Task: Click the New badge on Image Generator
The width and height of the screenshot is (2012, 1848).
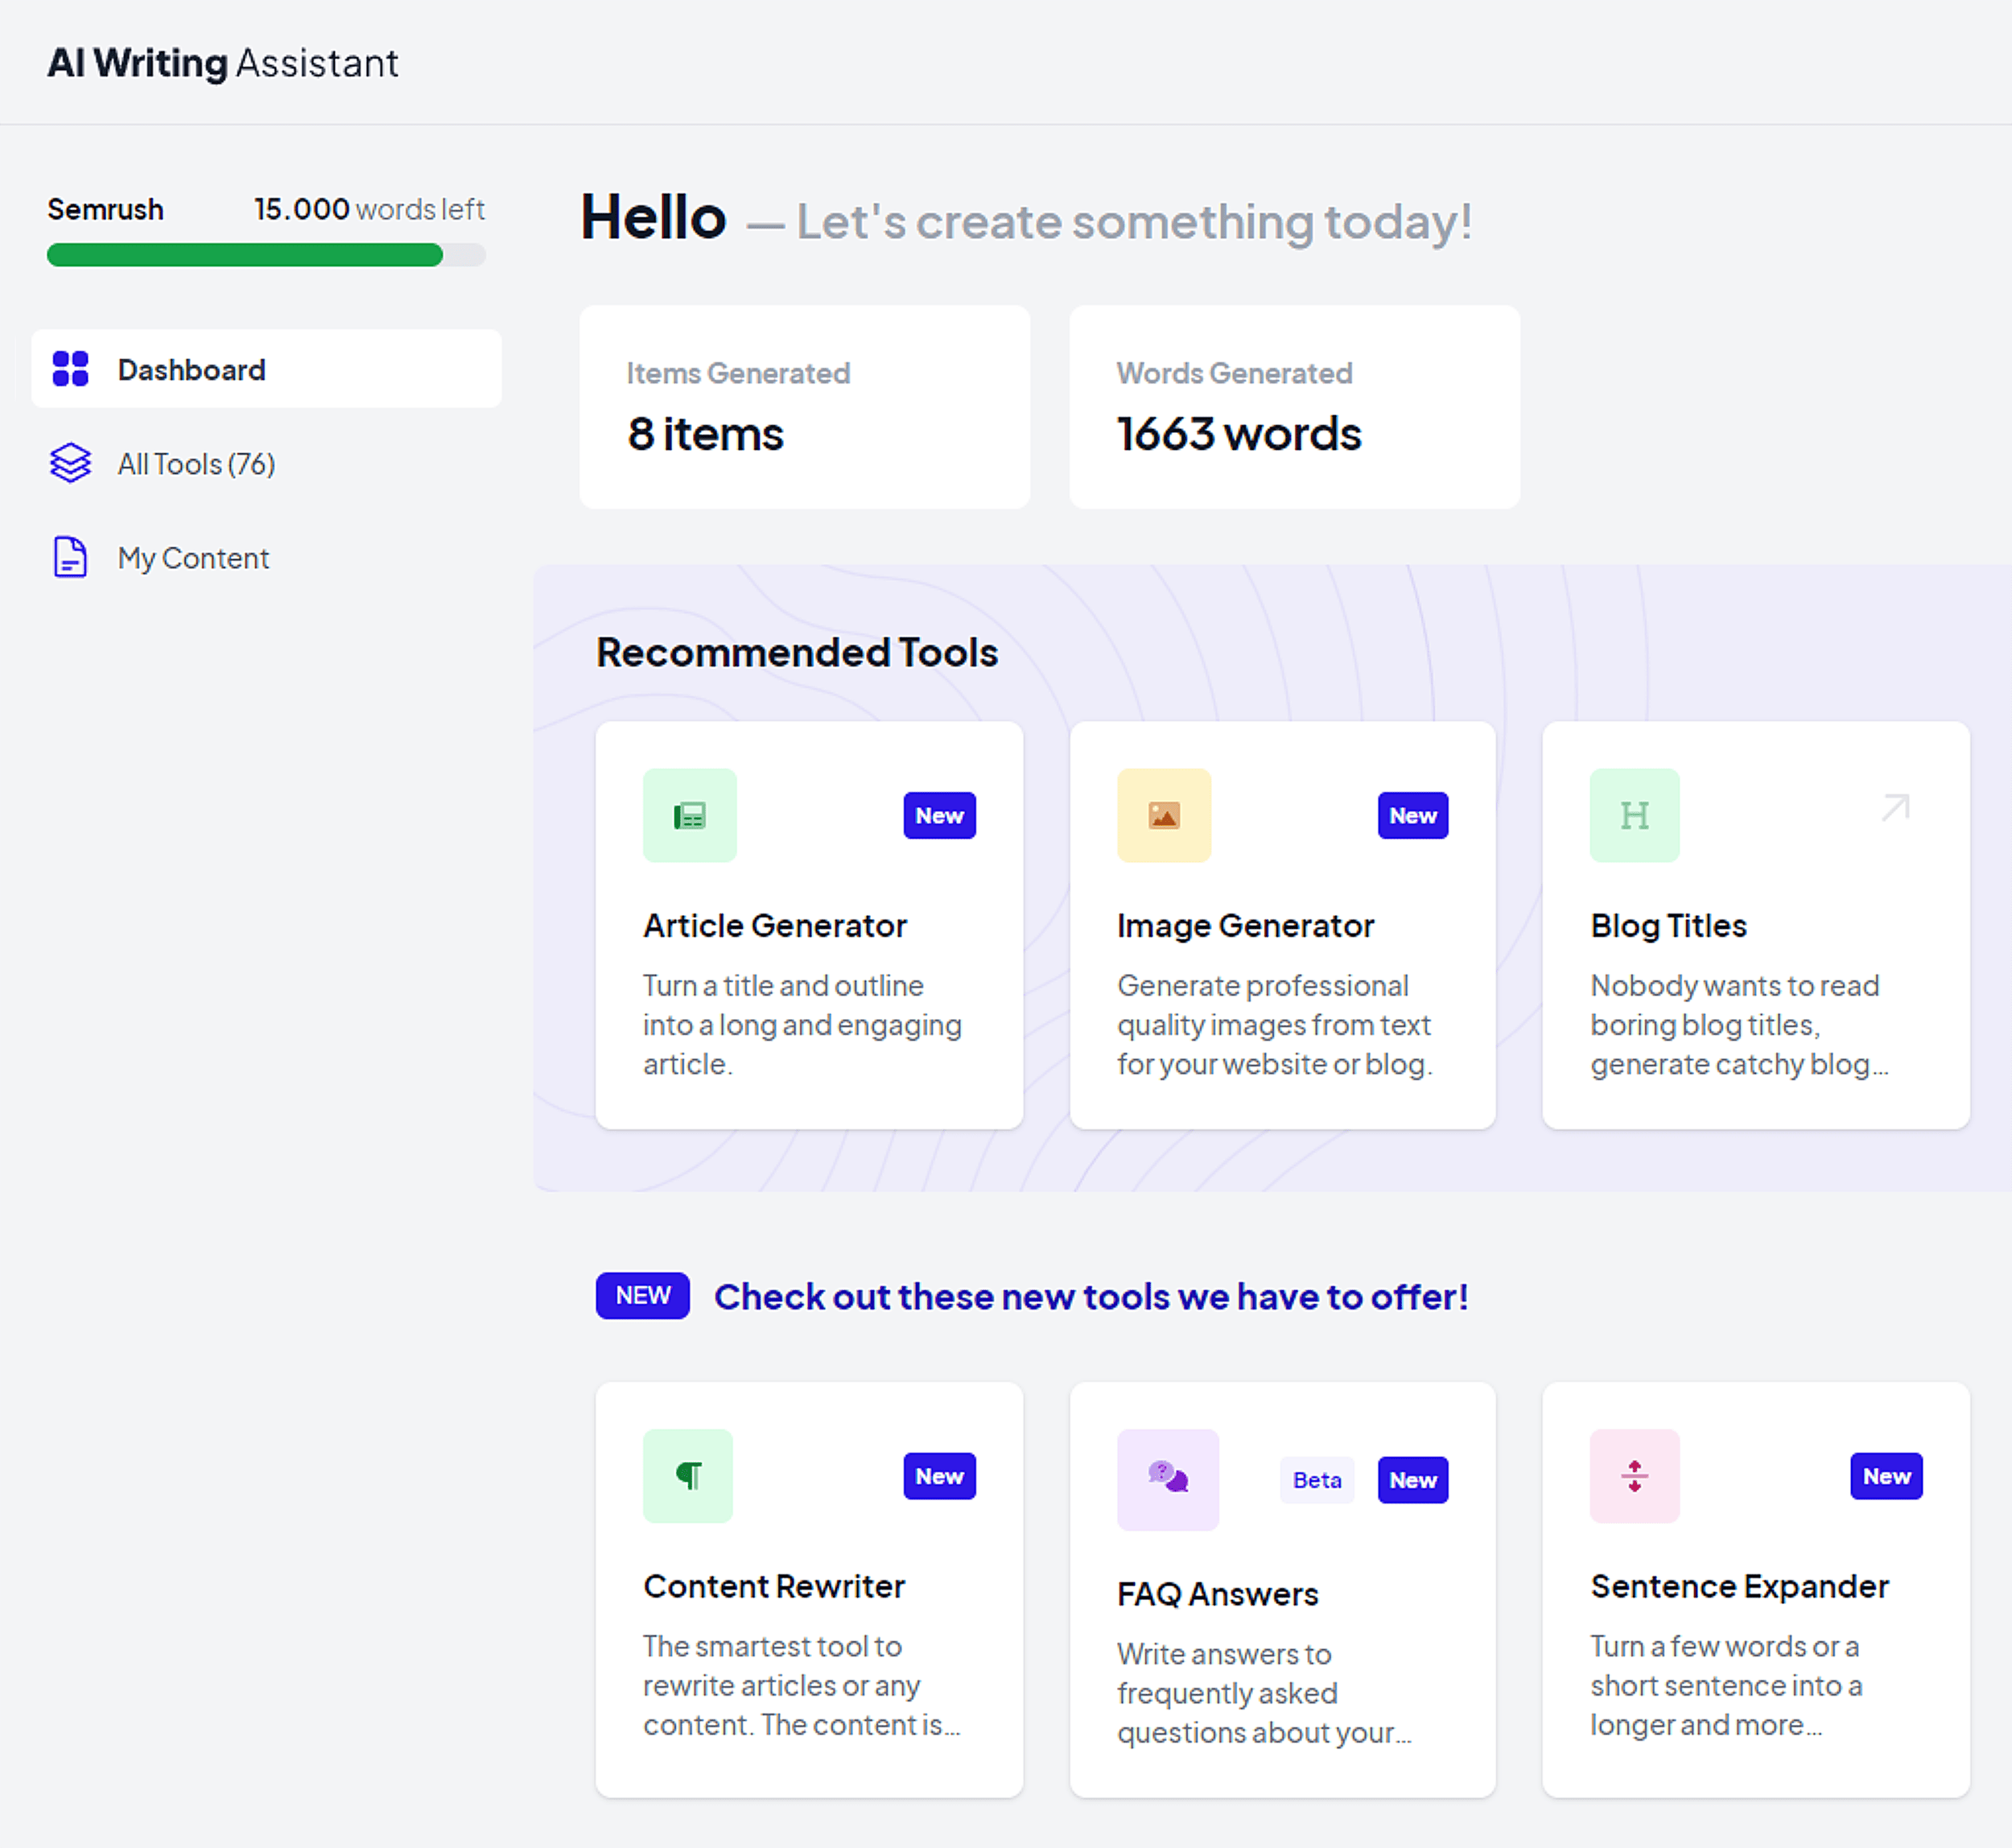Action: [1412, 815]
